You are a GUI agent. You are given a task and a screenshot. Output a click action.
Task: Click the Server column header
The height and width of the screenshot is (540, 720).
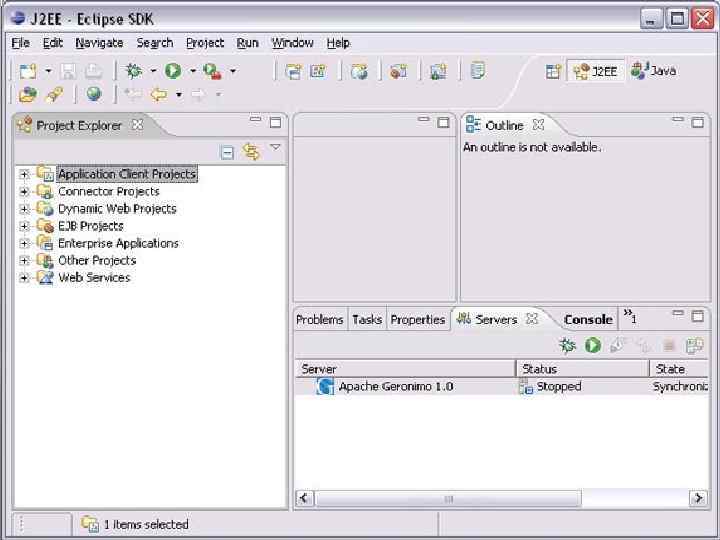pyautogui.click(x=405, y=369)
